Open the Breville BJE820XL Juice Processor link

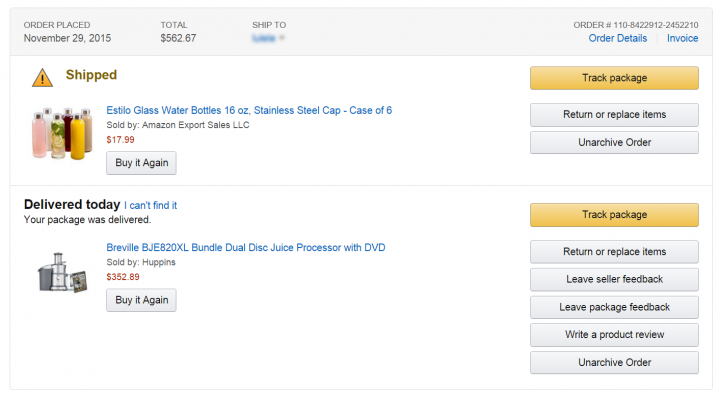(x=246, y=247)
